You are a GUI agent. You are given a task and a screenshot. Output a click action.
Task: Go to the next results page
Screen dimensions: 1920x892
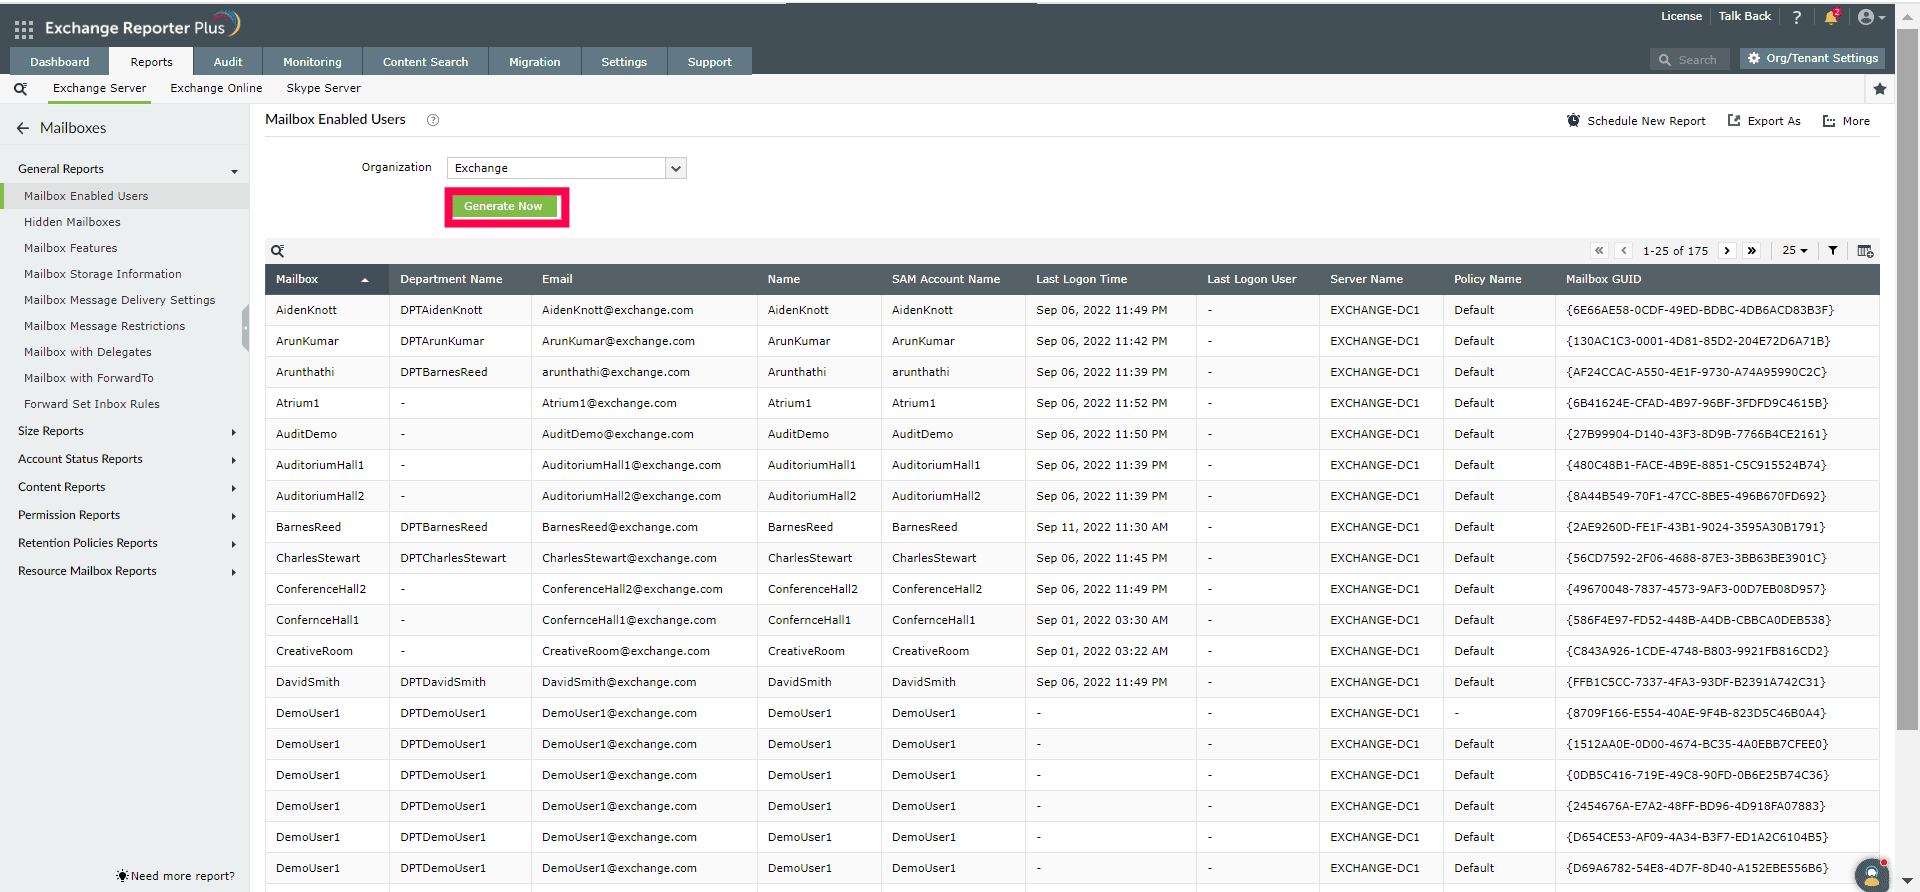click(x=1727, y=251)
